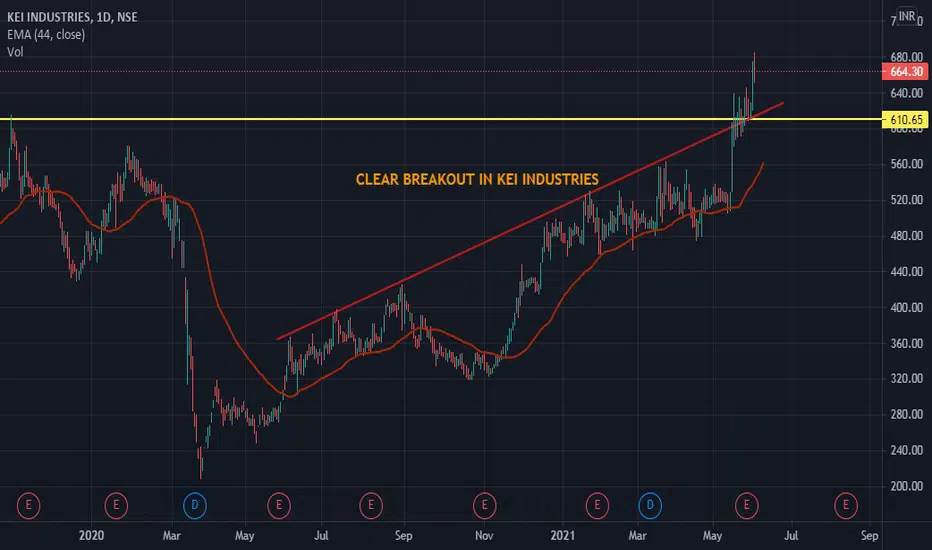Click the 240.00 price axis label

tap(906, 450)
